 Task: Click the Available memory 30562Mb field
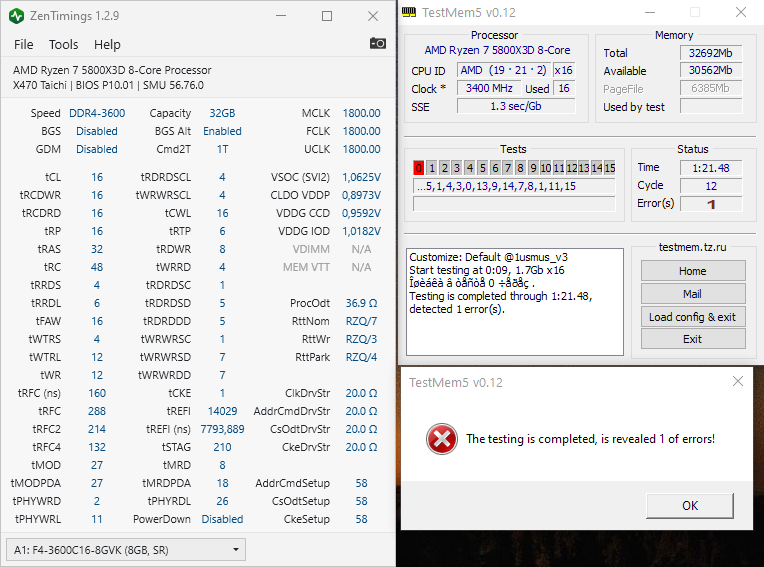coord(711,70)
